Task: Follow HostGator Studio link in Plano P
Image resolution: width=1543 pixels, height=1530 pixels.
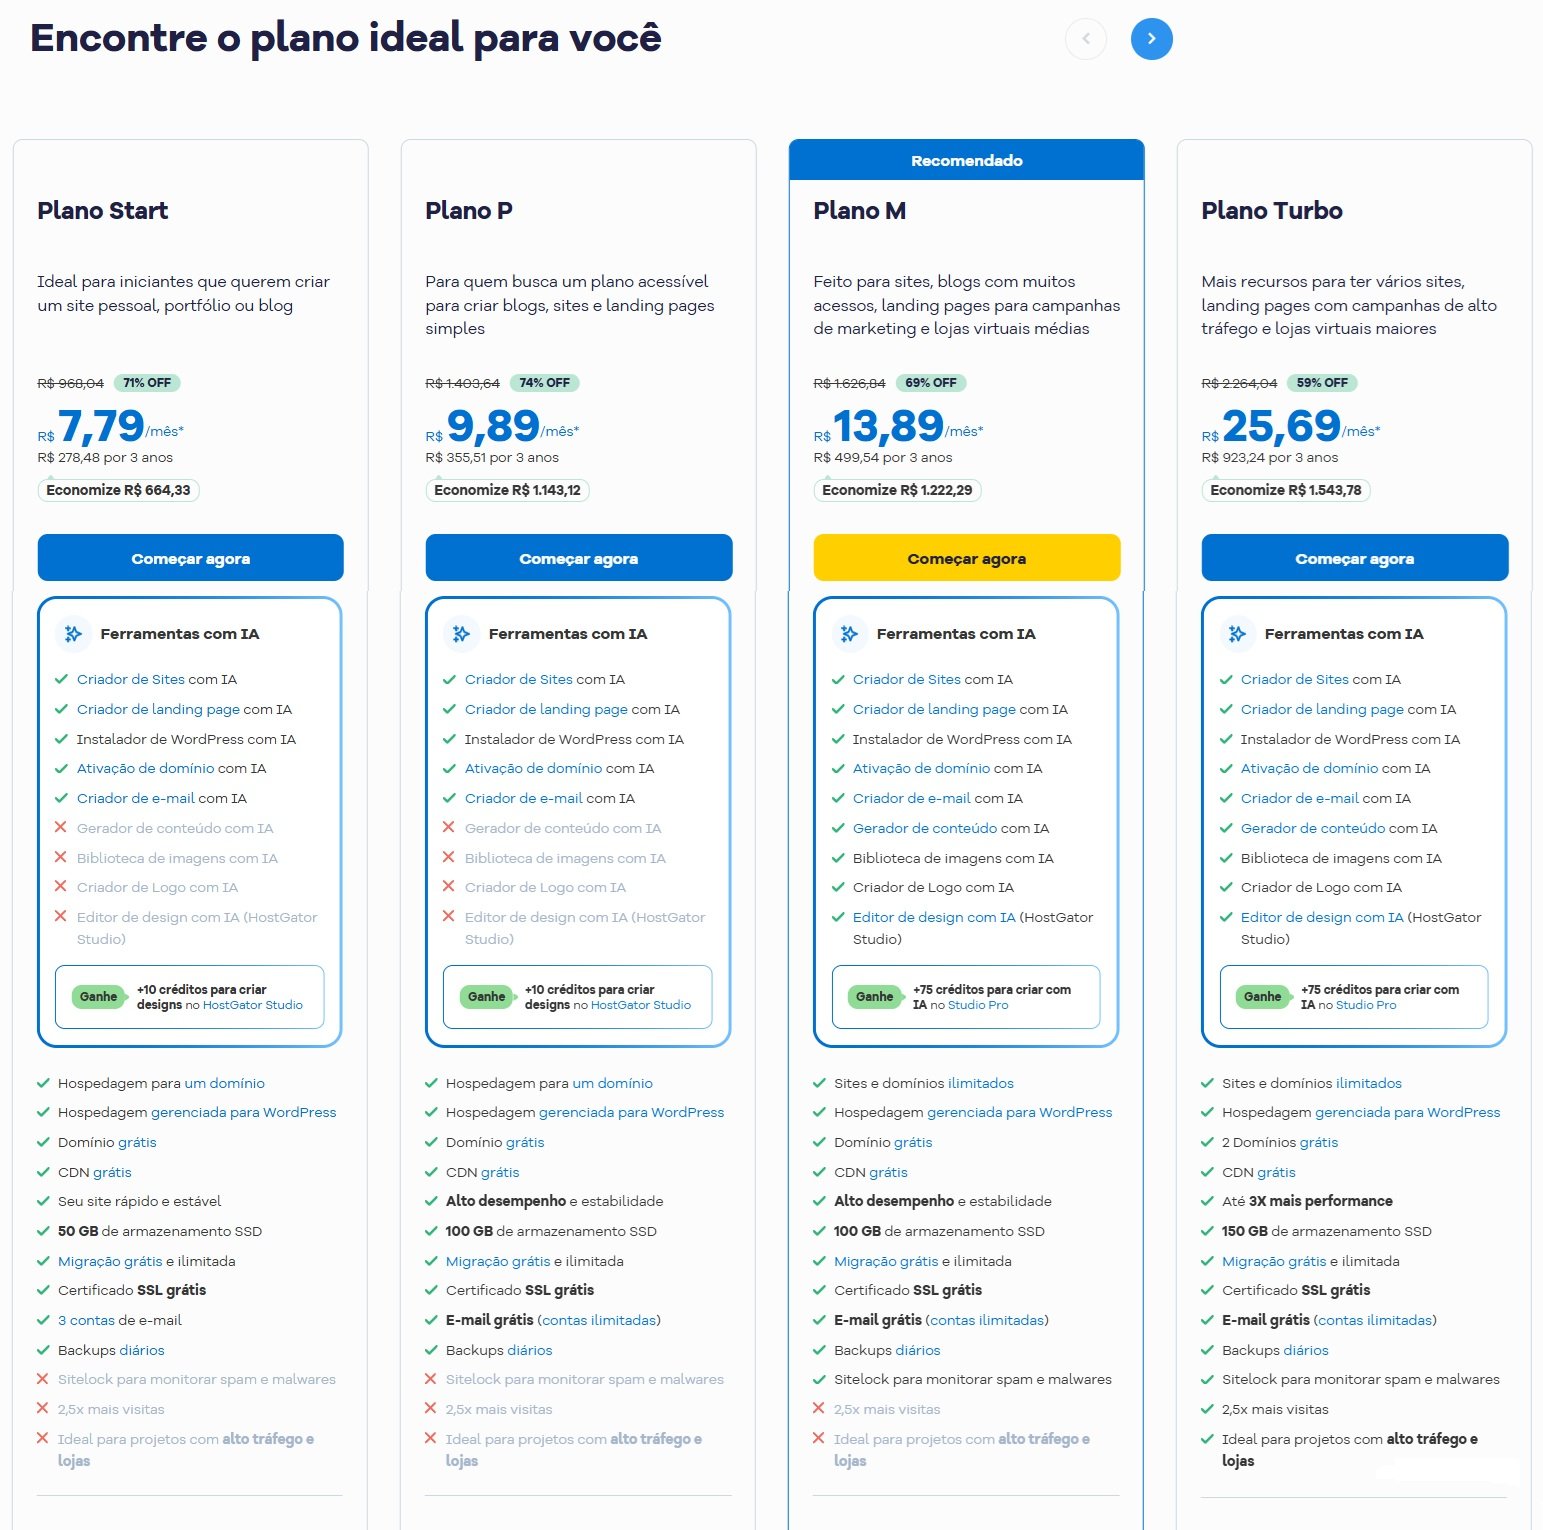Action: tap(640, 1005)
